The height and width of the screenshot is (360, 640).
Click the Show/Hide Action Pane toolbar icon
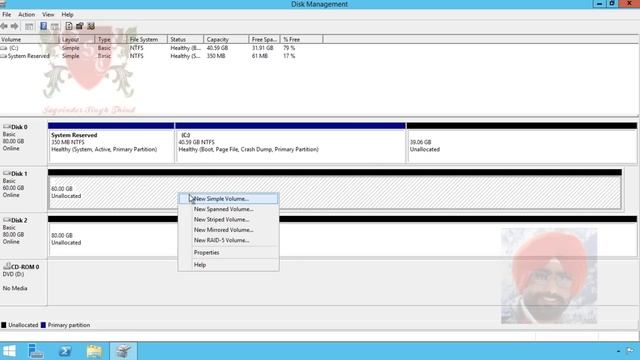pyautogui.click(x=55, y=26)
